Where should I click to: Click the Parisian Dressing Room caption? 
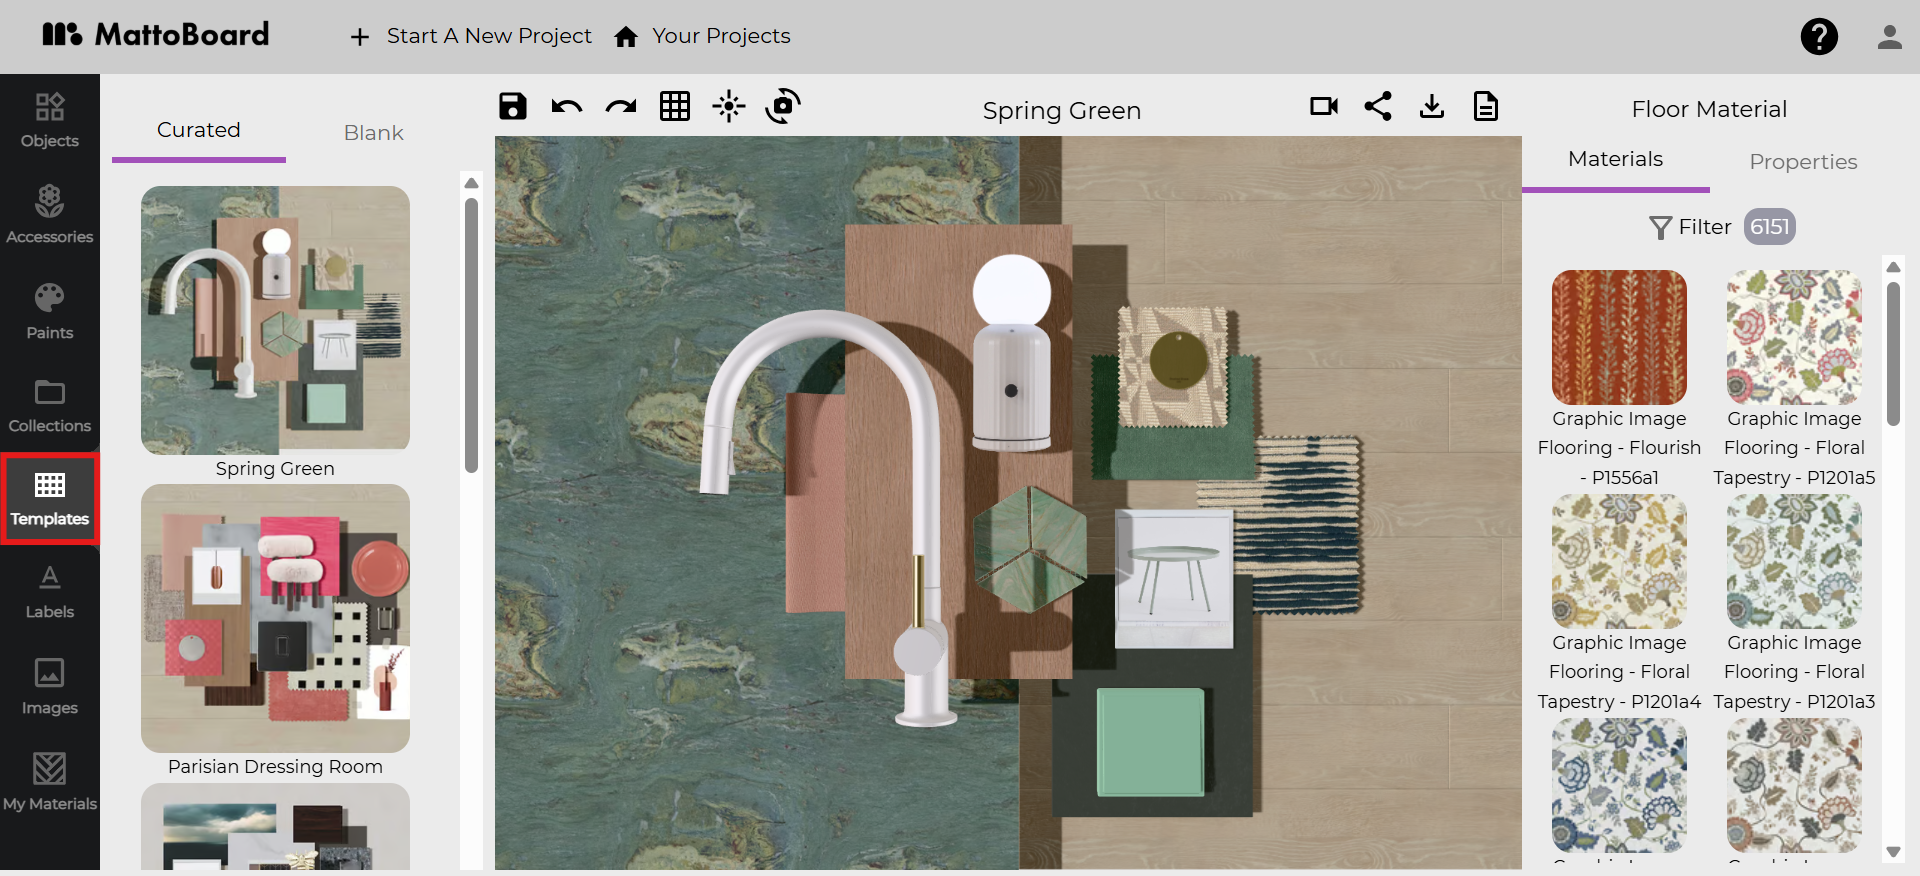(275, 767)
